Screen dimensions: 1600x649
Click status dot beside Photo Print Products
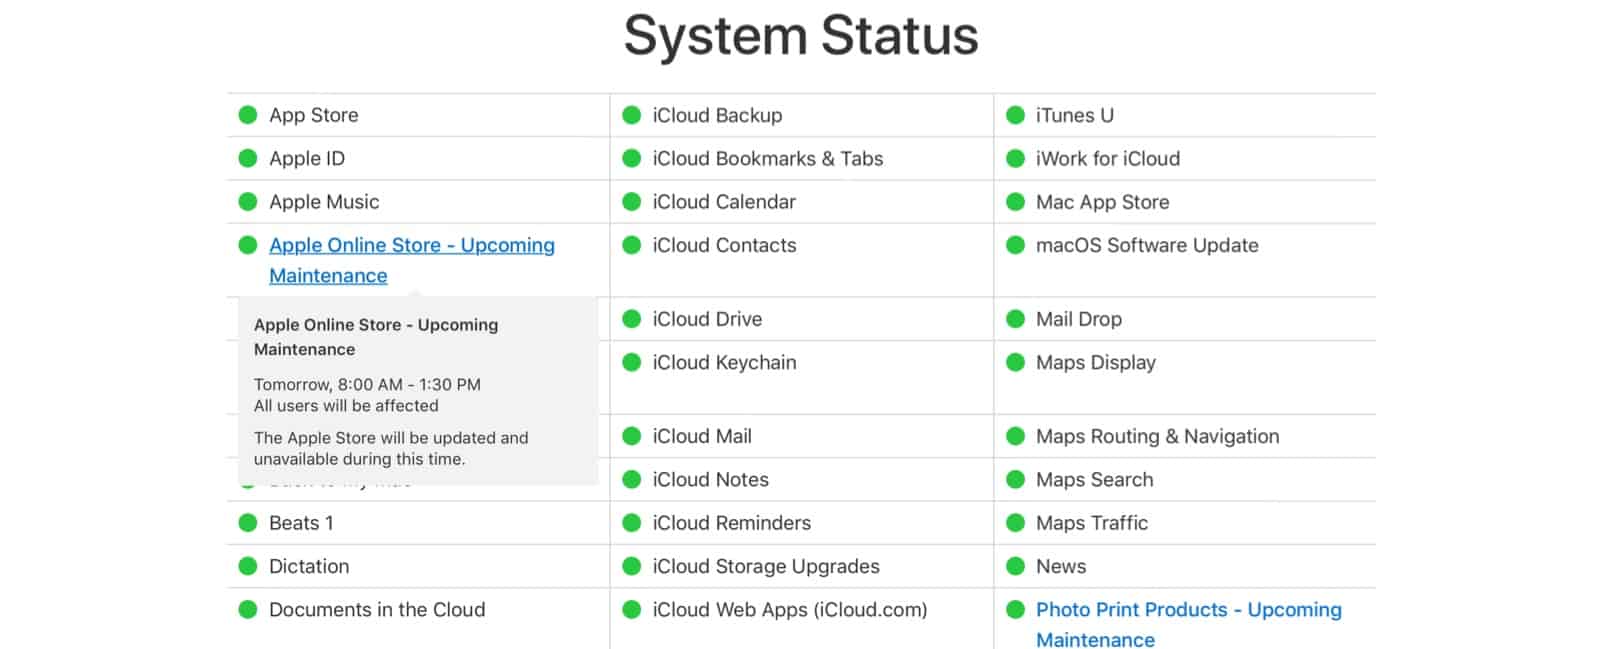click(x=1016, y=609)
